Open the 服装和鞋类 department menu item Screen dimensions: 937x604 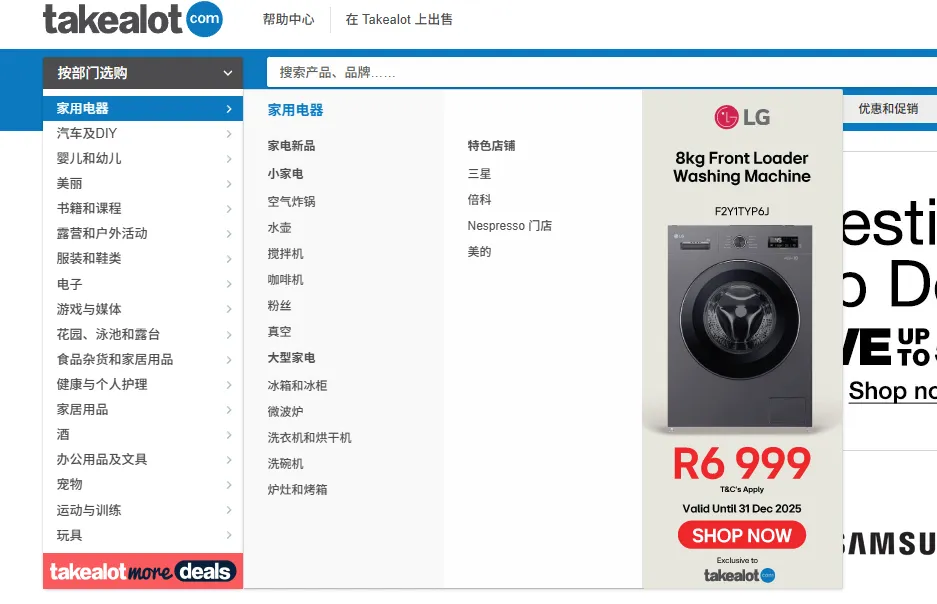click(89, 258)
